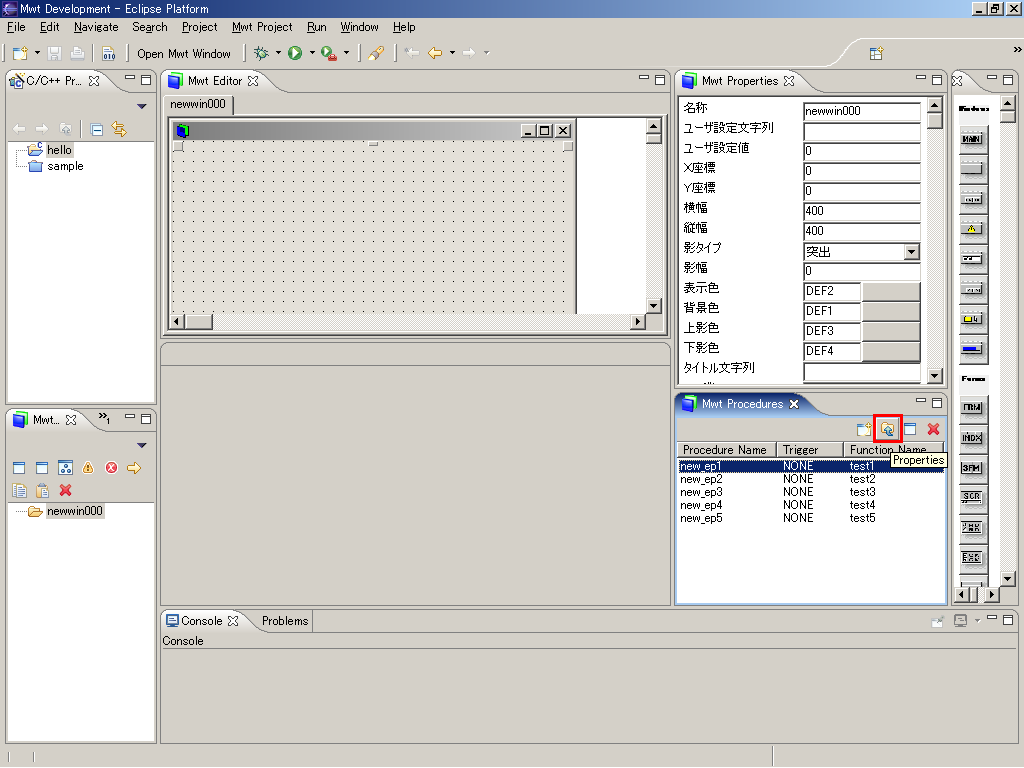Open the Navigate menu

coord(96,27)
